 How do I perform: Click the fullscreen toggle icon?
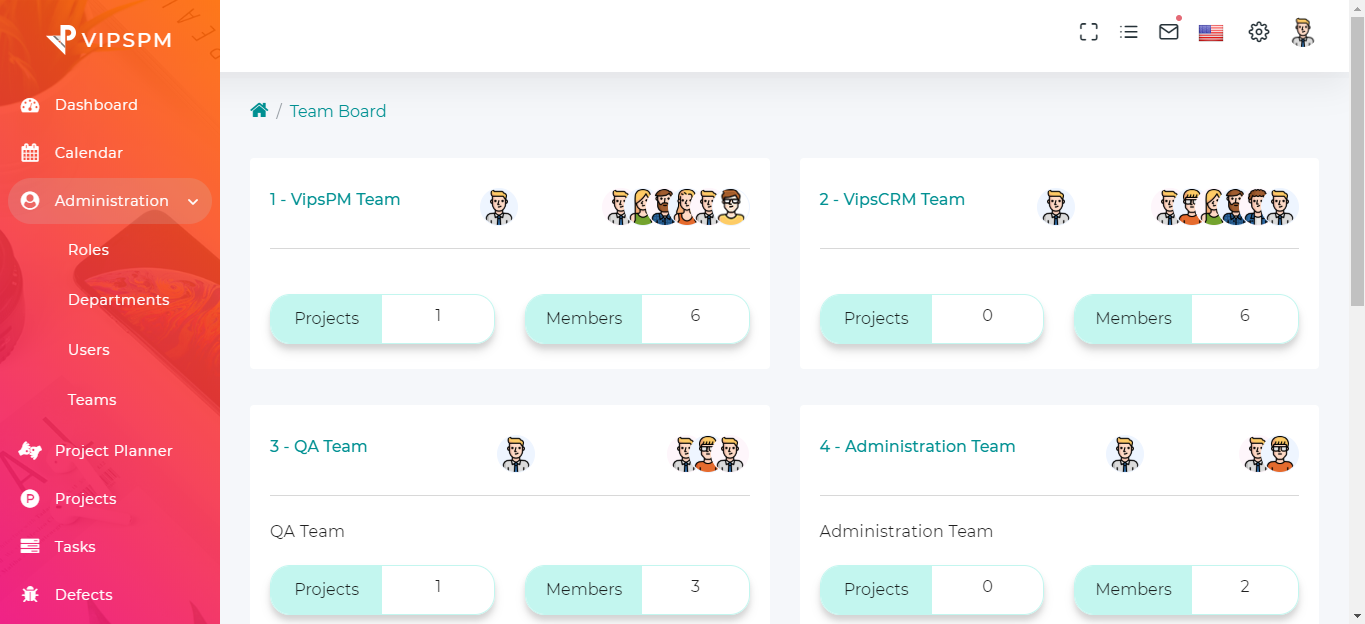coord(1089,32)
